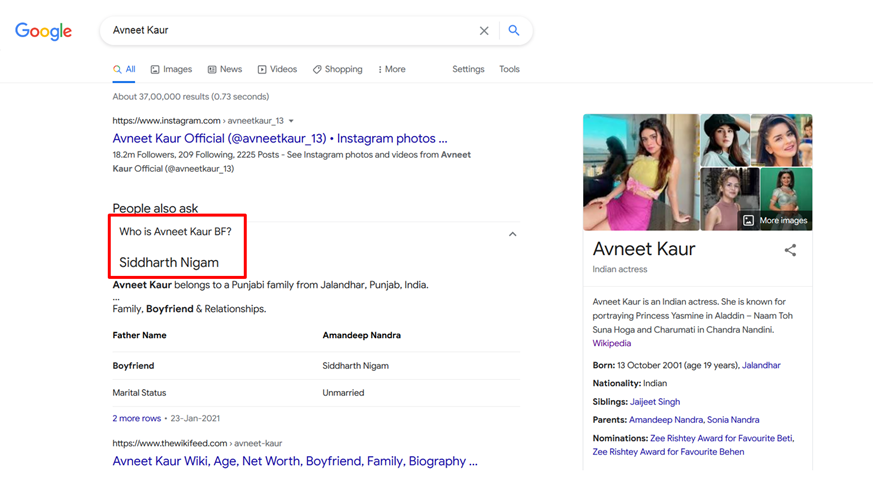Click the image icon in More images
873x489 pixels.
click(748, 221)
